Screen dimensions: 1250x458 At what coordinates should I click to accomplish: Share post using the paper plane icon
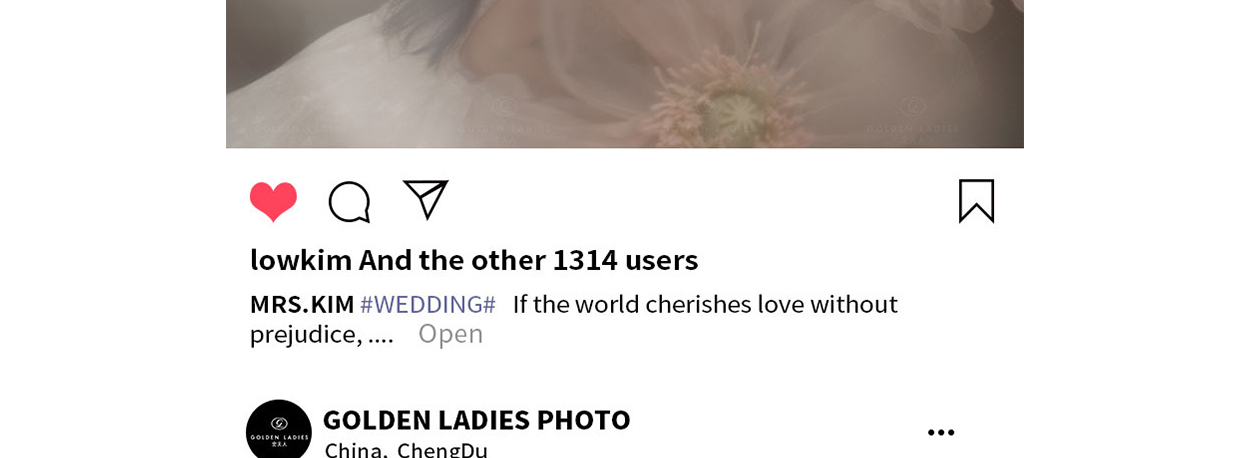point(425,199)
